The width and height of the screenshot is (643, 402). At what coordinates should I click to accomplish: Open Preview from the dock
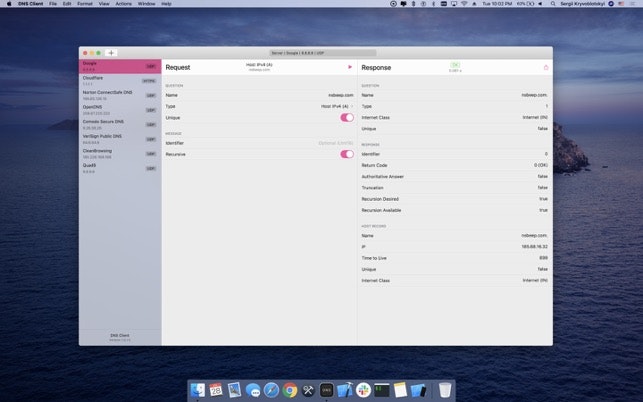pyautogui.click(x=235, y=390)
